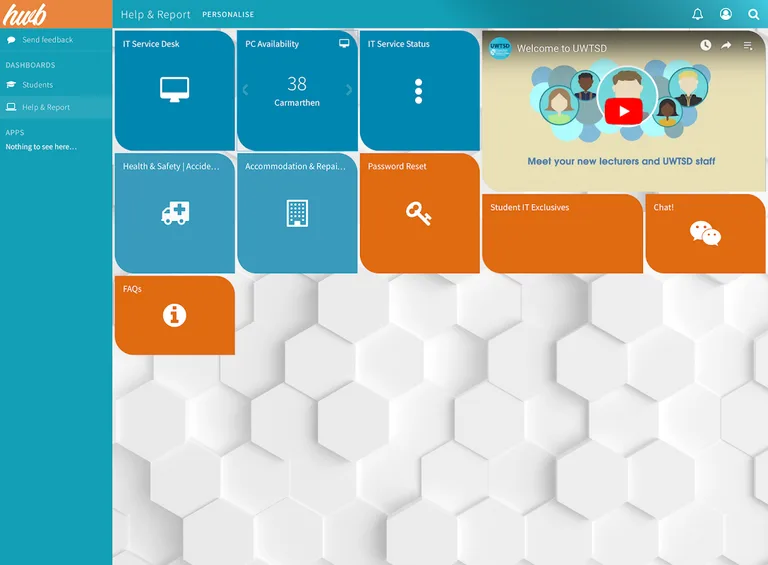Open the video playlist icon
768x565 pixels.
(x=748, y=46)
